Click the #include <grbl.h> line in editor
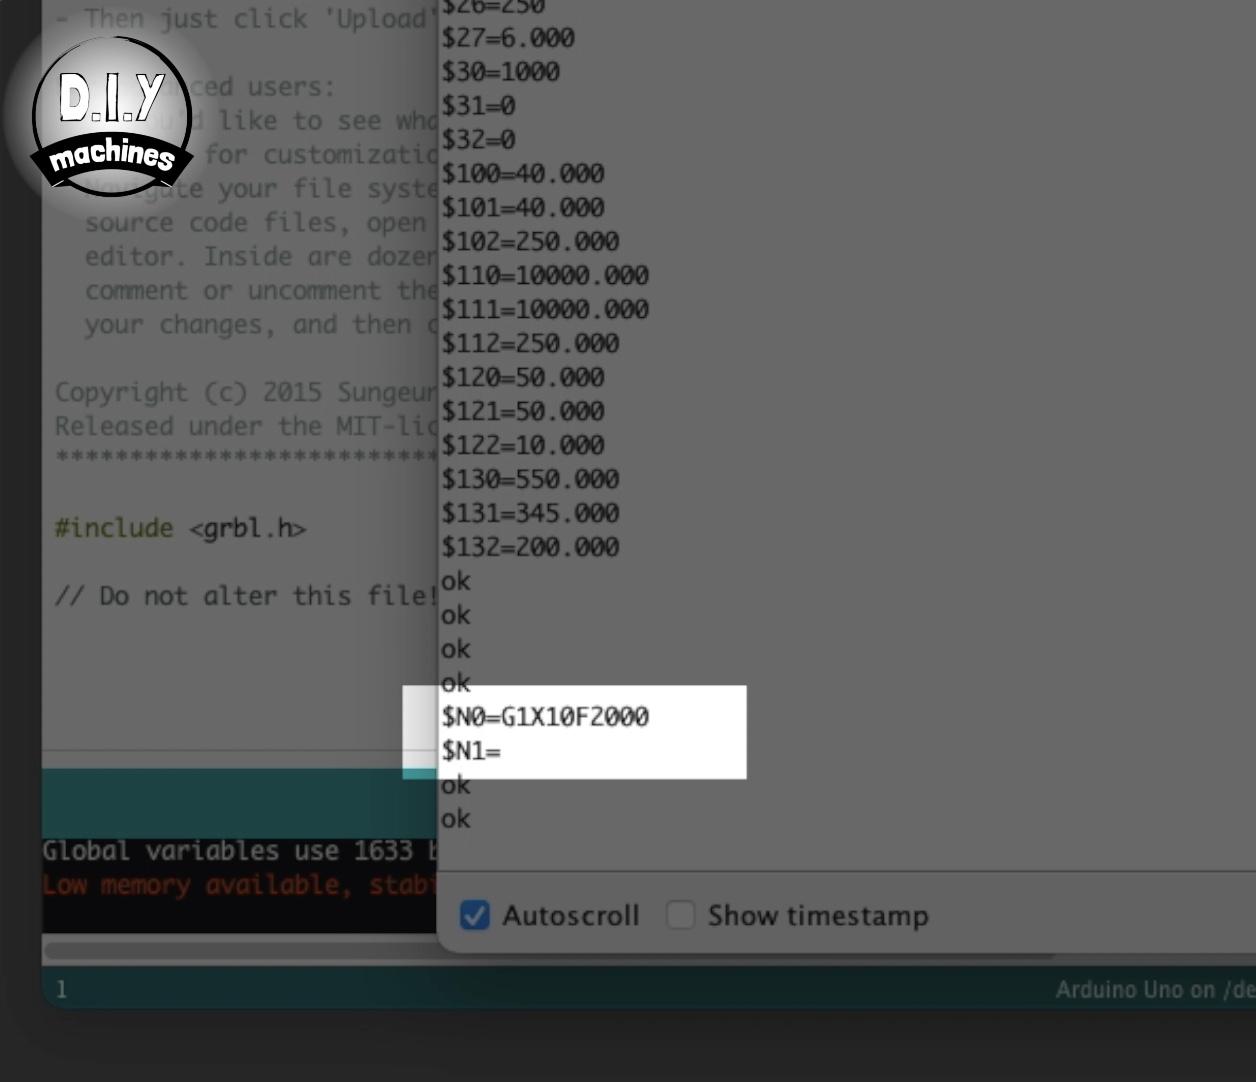The width and height of the screenshot is (1256, 1082). (x=182, y=528)
